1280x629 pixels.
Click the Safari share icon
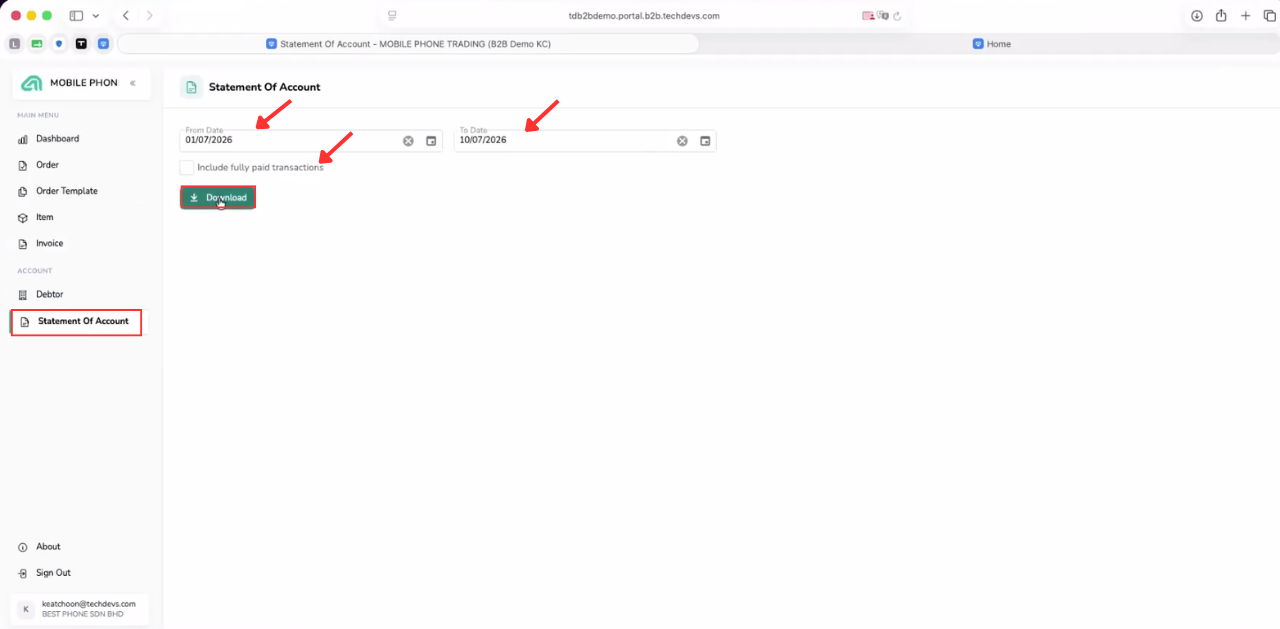tap(1221, 16)
